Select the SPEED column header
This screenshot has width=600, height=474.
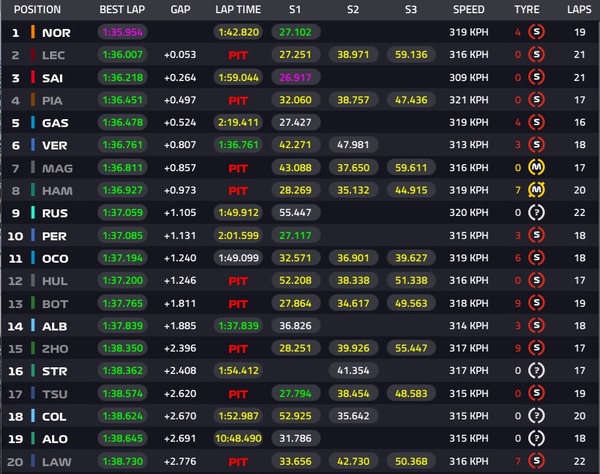(x=469, y=10)
